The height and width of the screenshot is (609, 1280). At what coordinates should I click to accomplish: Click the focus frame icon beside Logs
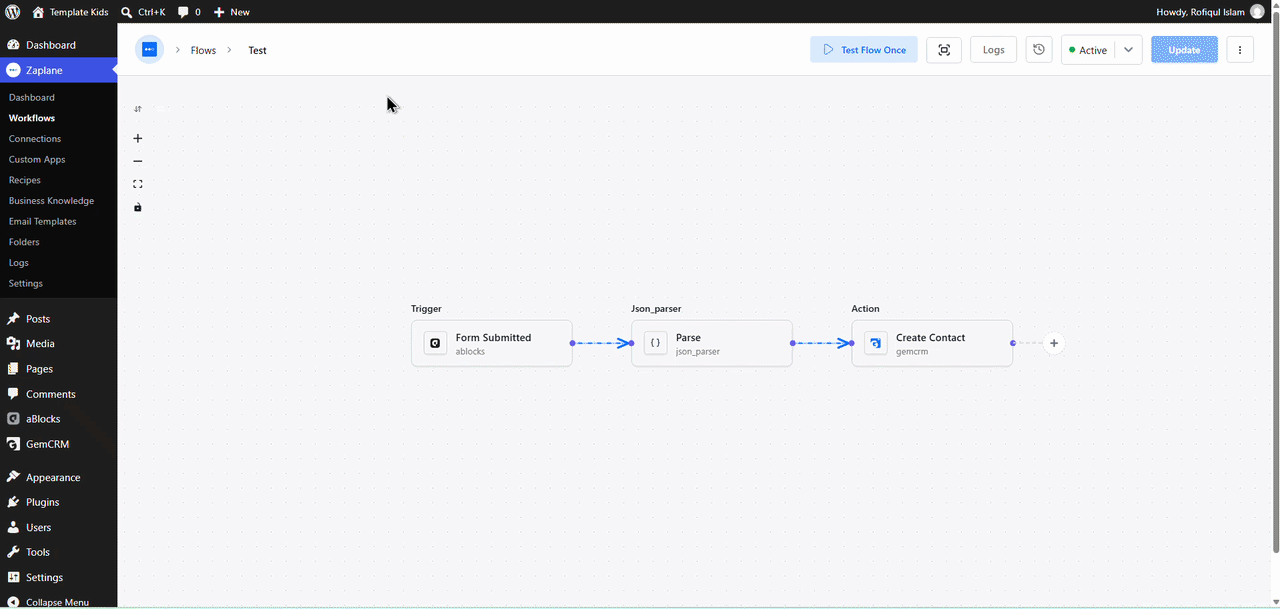944,50
